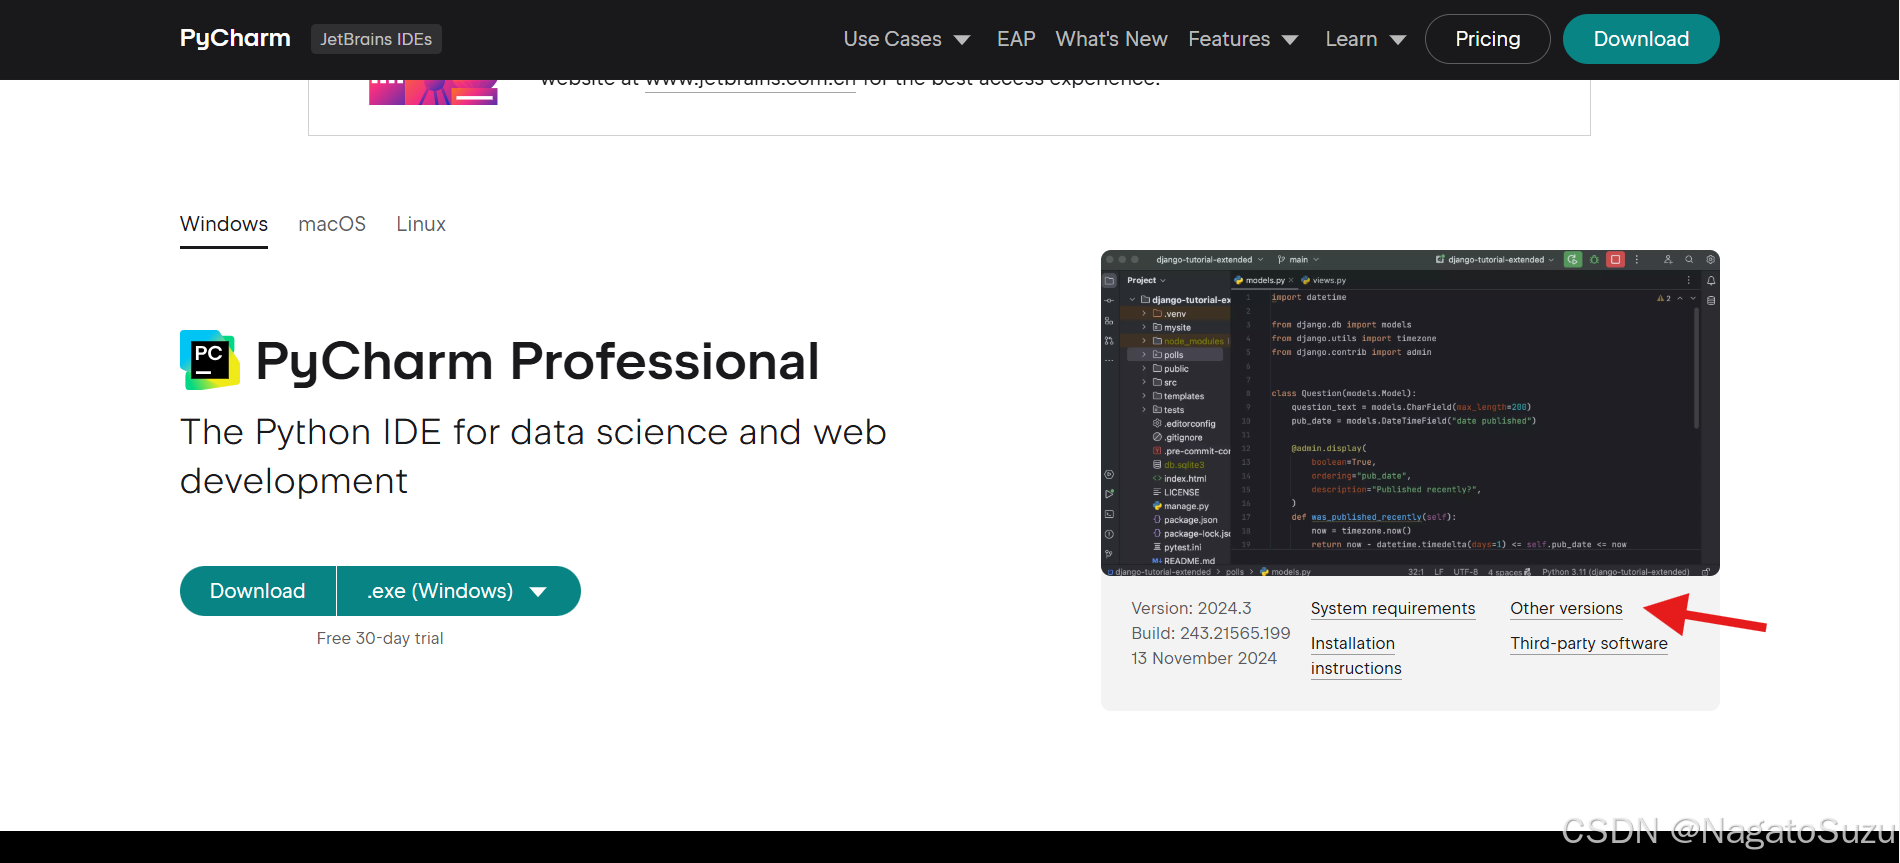This screenshot has height=863, width=1900.
Task: Switch to the views.py tab in the IDE preview
Action: 1323,281
